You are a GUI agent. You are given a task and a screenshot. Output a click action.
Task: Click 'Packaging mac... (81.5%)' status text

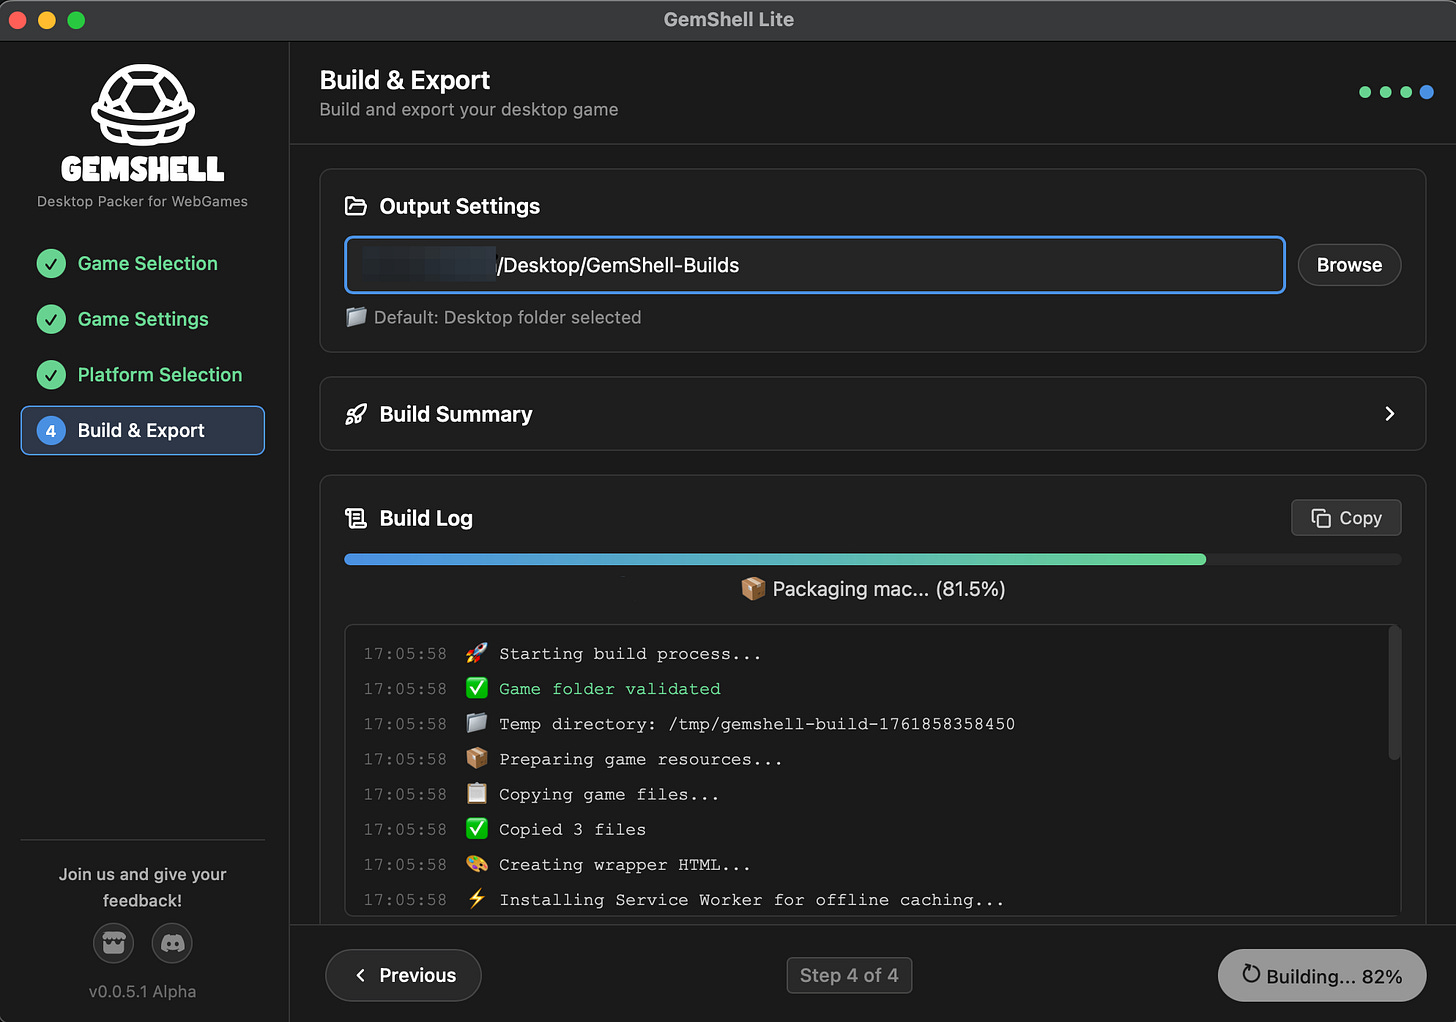point(889,589)
